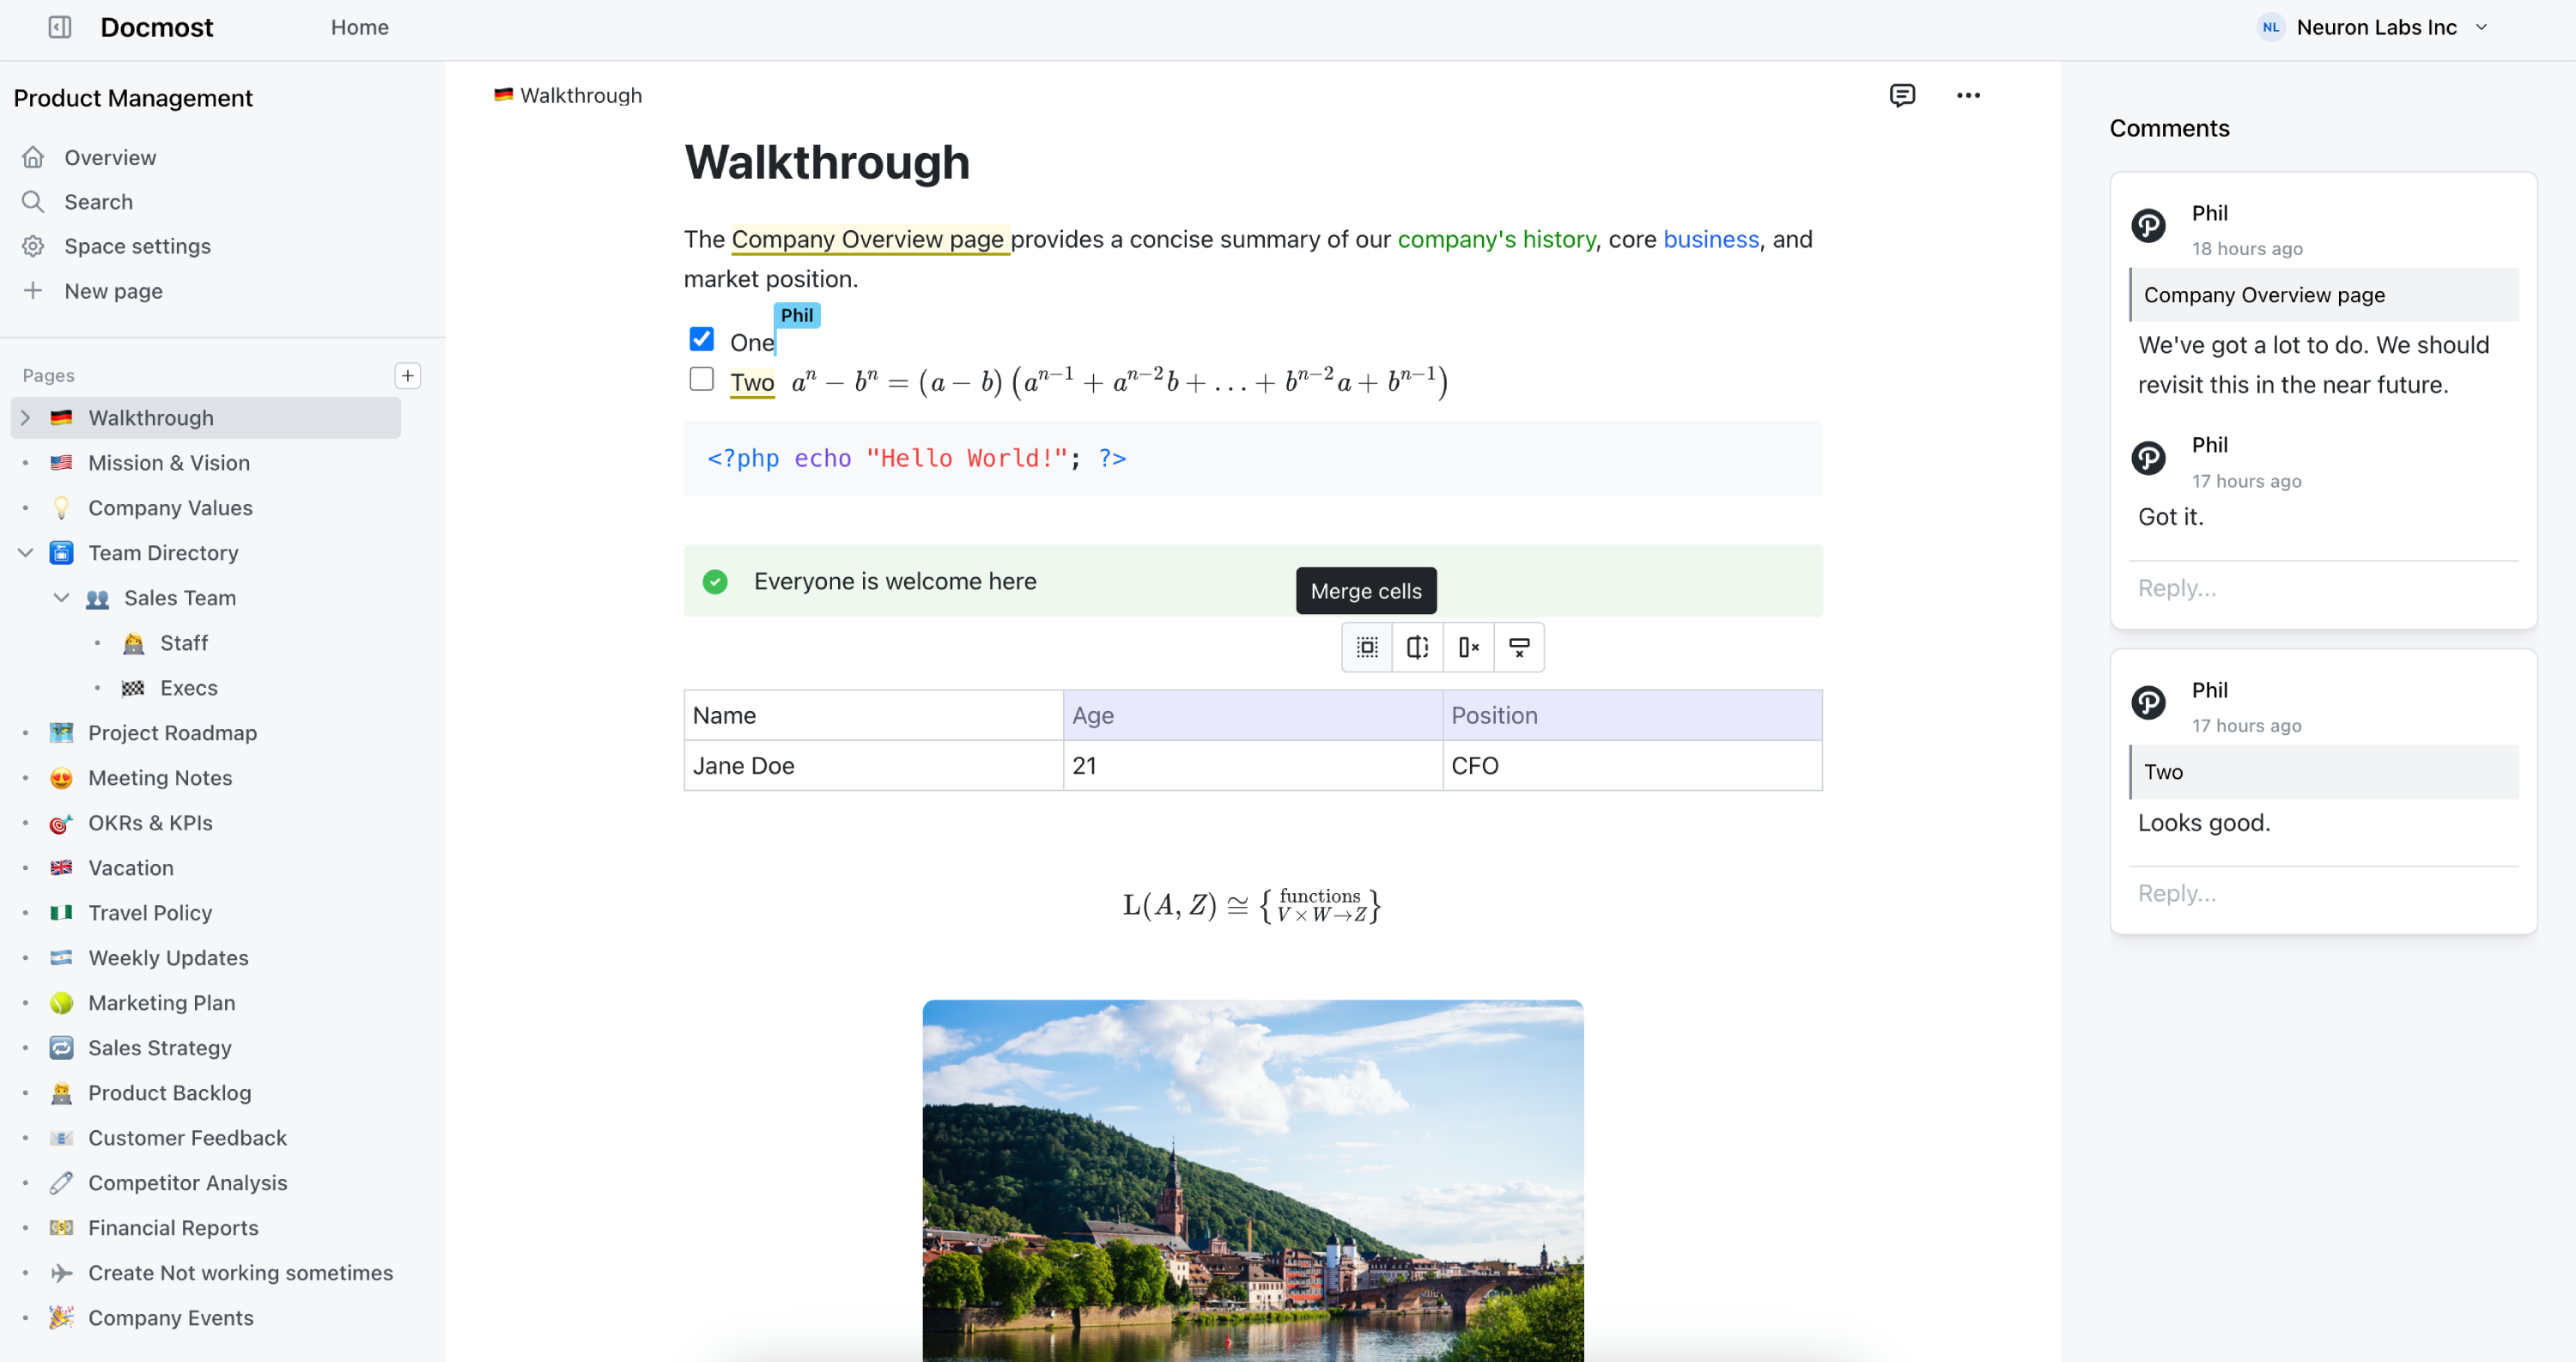The width and height of the screenshot is (2576, 1362).
Task: Click the more options ellipsis icon
Action: tap(1968, 94)
